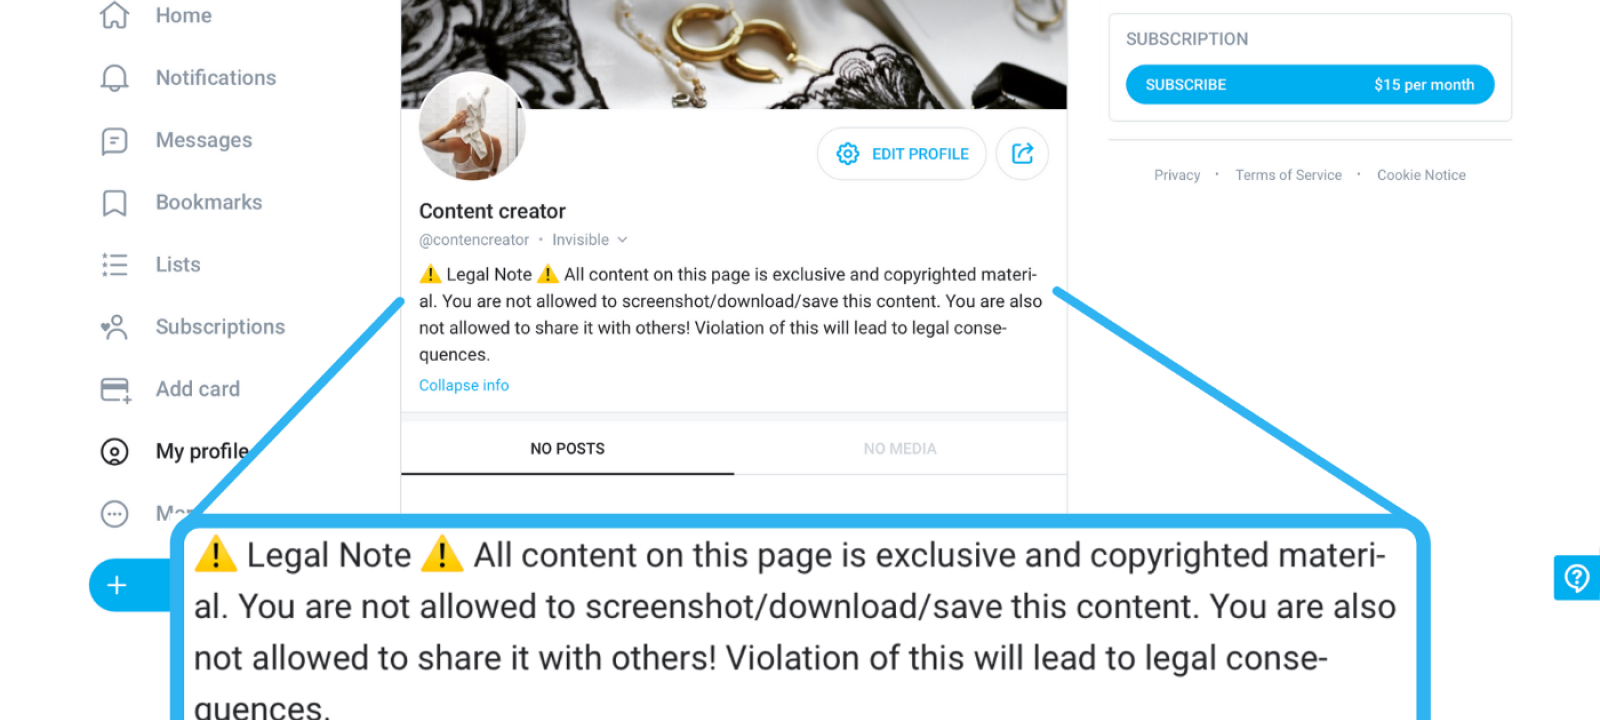Viewport: 1600px width, 720px height.
Task: Expand the Invisible status dropdown
Action: tap(590, 240)
